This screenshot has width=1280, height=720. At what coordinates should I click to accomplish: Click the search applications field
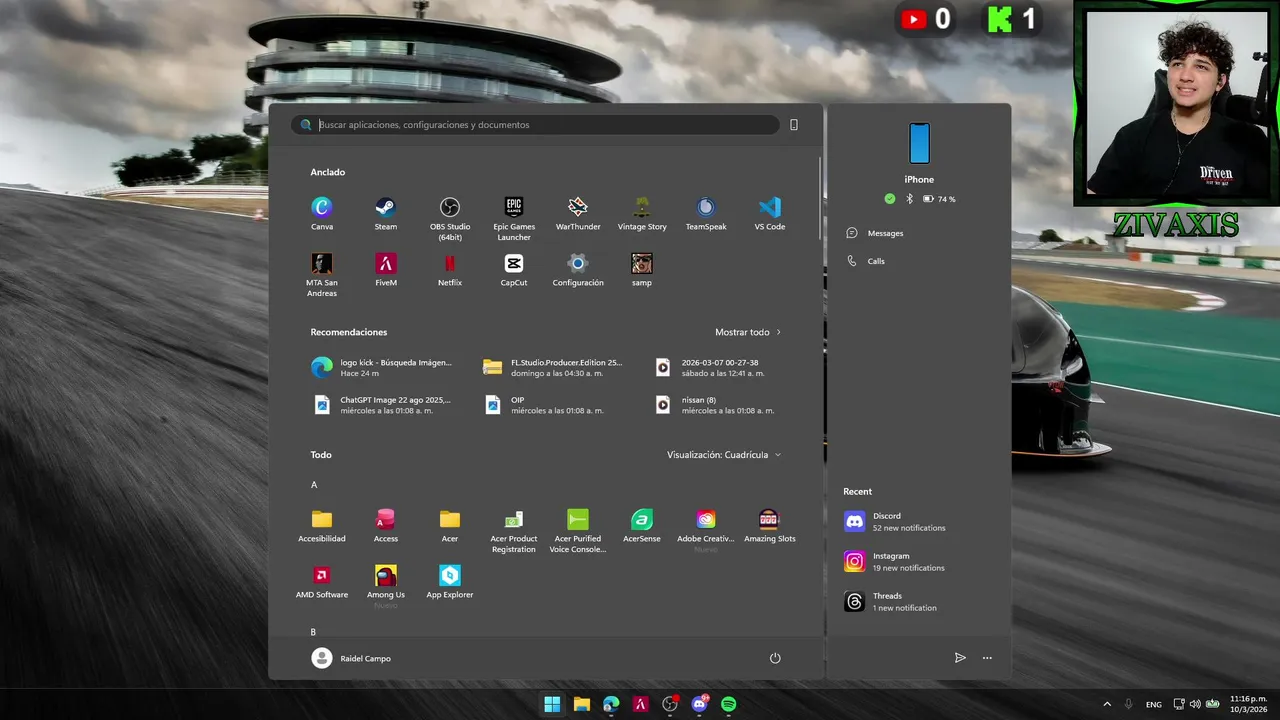tap(535, 125)
